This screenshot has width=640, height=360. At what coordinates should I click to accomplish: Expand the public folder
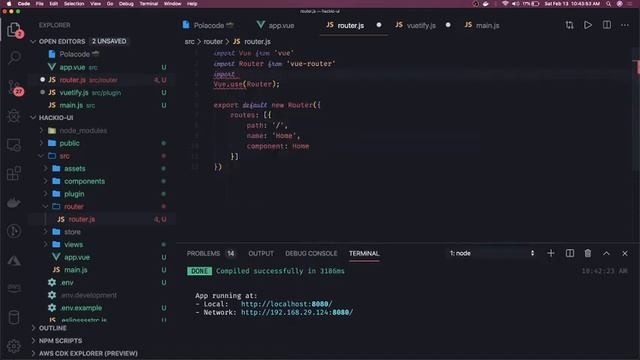click(41, 143)
